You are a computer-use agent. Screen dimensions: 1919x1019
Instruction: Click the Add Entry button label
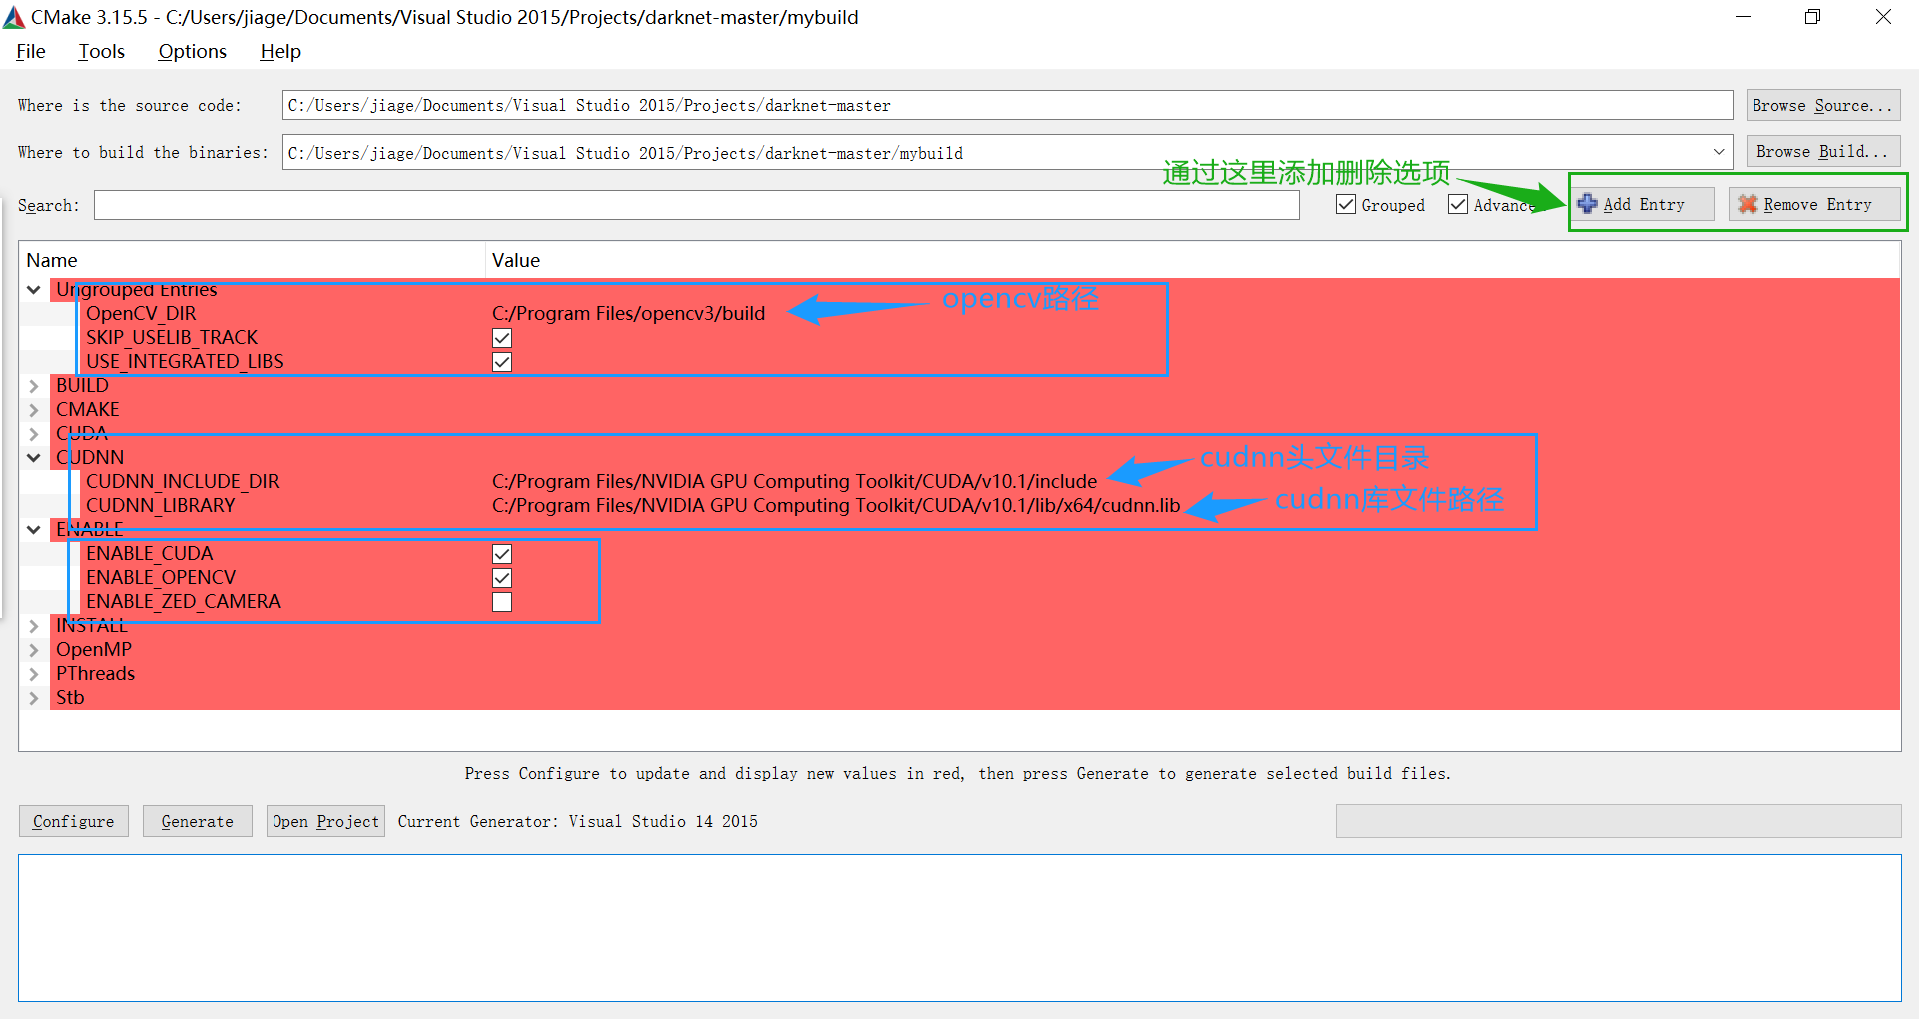(1644, 204)
